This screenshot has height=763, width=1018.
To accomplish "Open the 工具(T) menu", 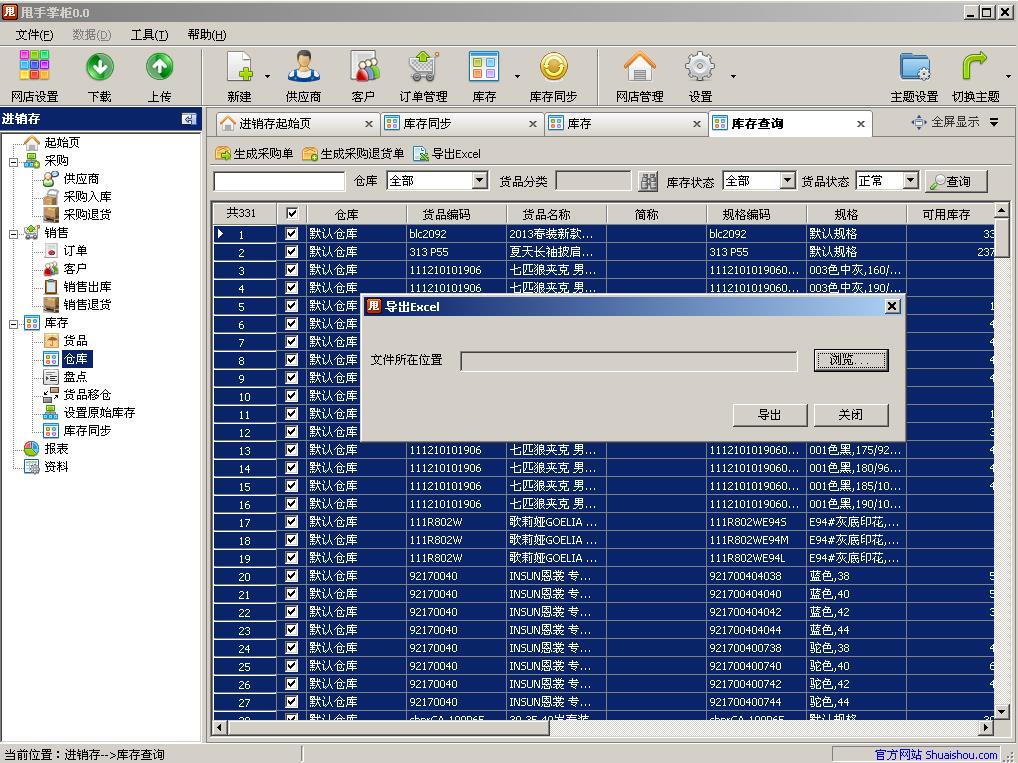I will pos(149,35).
